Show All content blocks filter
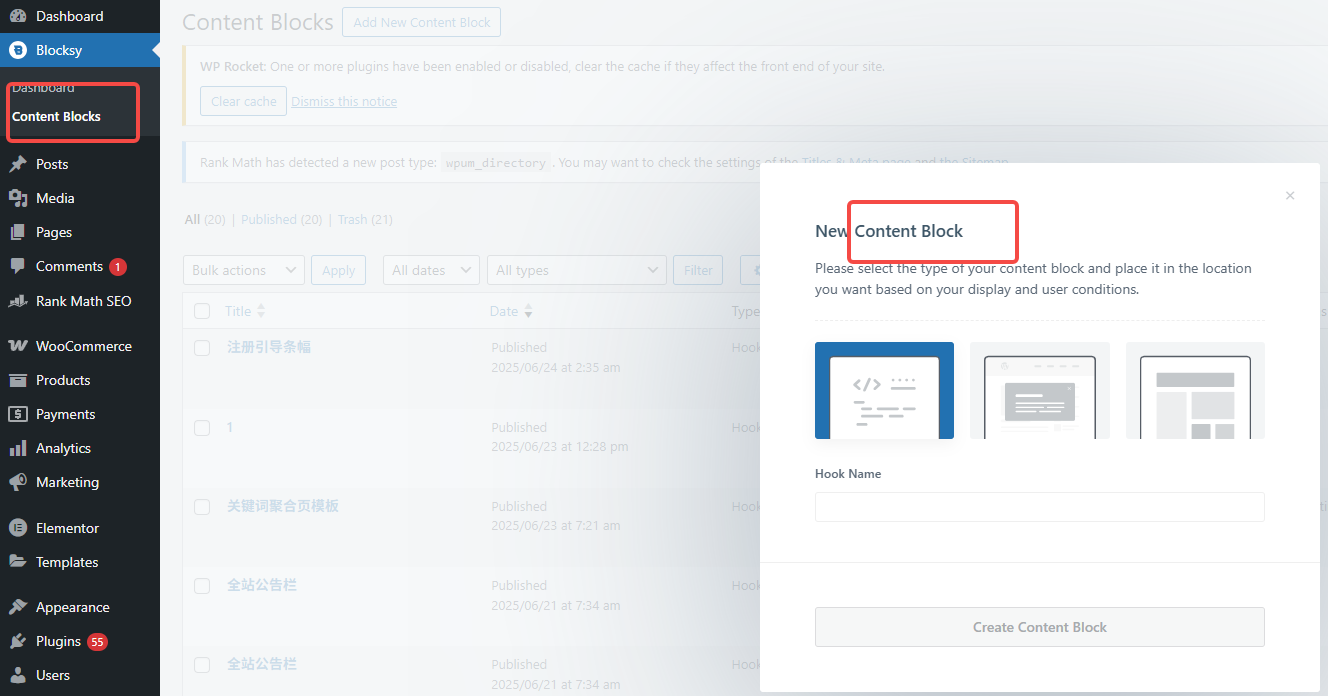The height and width of the screenshot is (696, 1328). 205,219
